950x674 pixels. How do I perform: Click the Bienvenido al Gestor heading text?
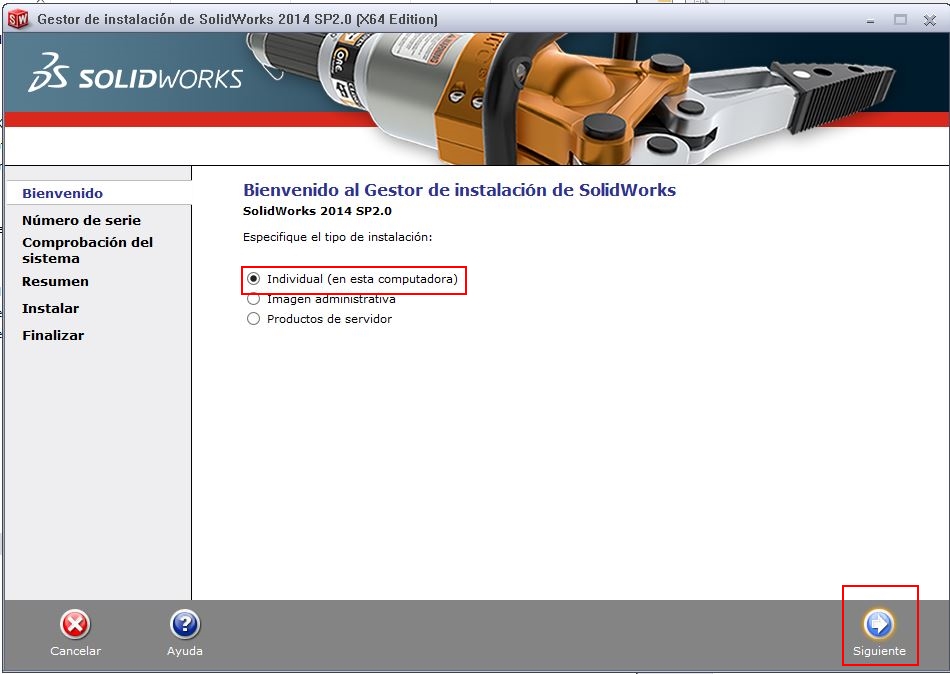pos(459,190)
